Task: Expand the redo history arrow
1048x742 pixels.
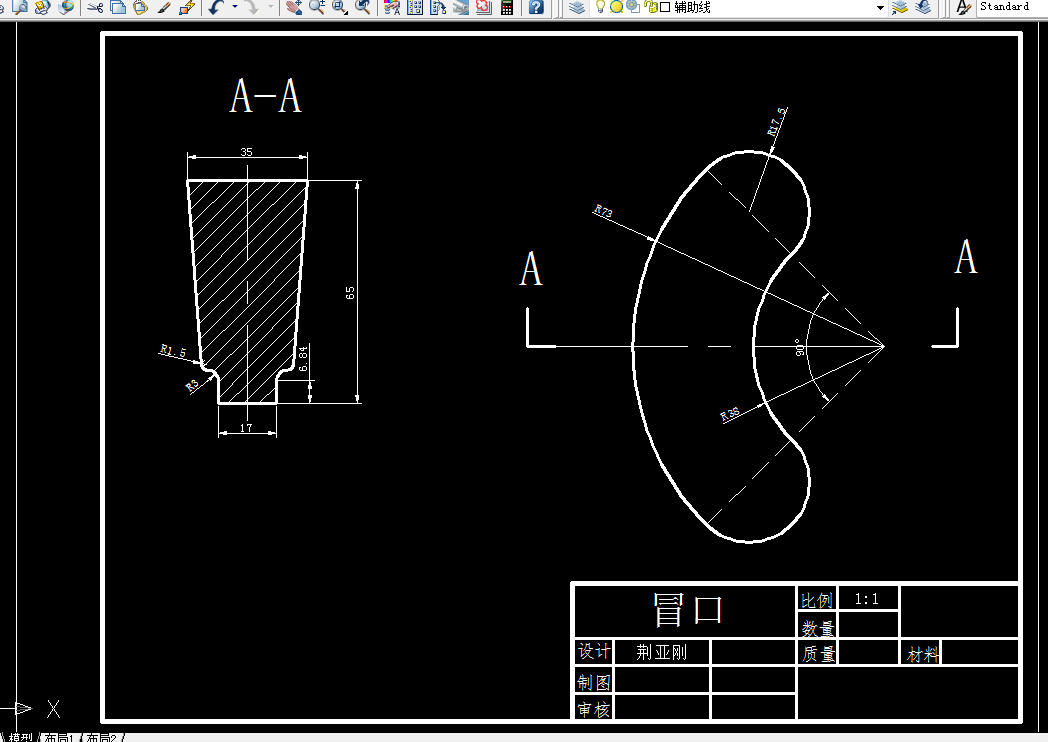Action: tap(271, 7)
